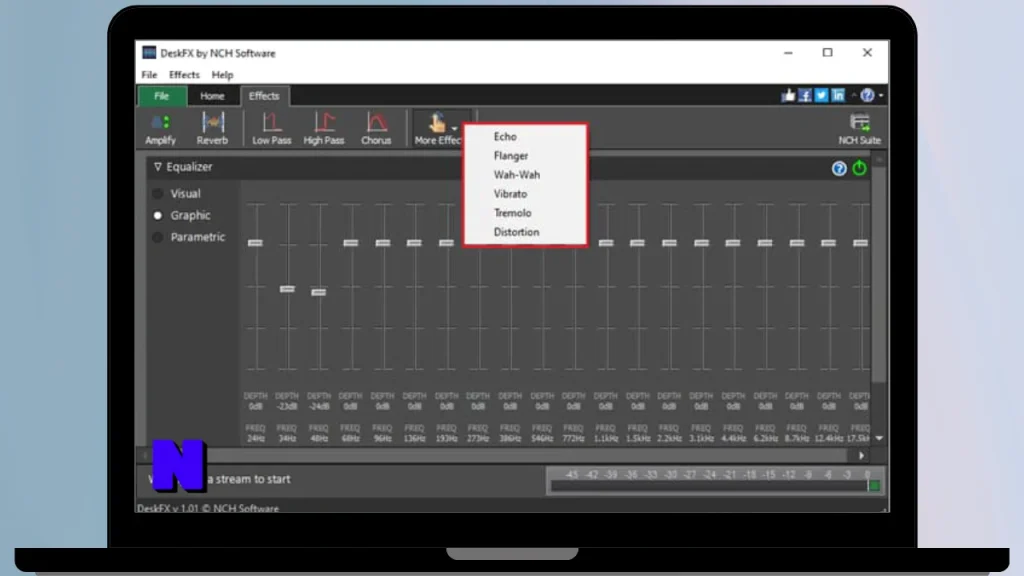
Task: Select the Low Pass filter tool
Action: coord(272,128)
